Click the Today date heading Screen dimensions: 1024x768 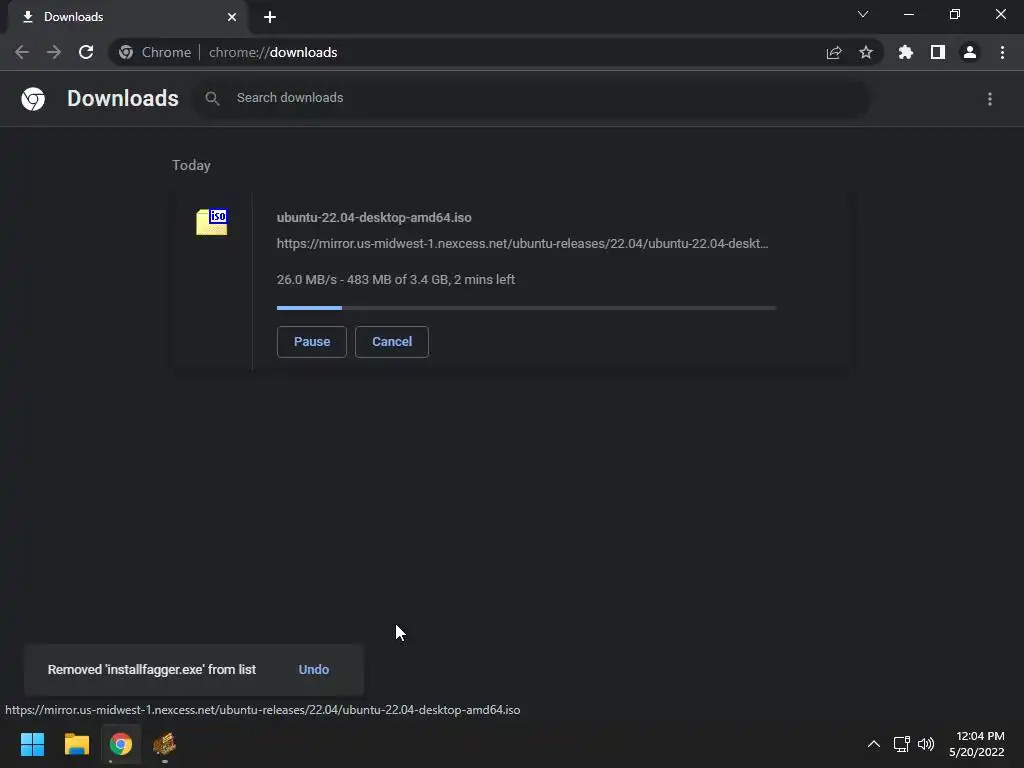[191, 165]
